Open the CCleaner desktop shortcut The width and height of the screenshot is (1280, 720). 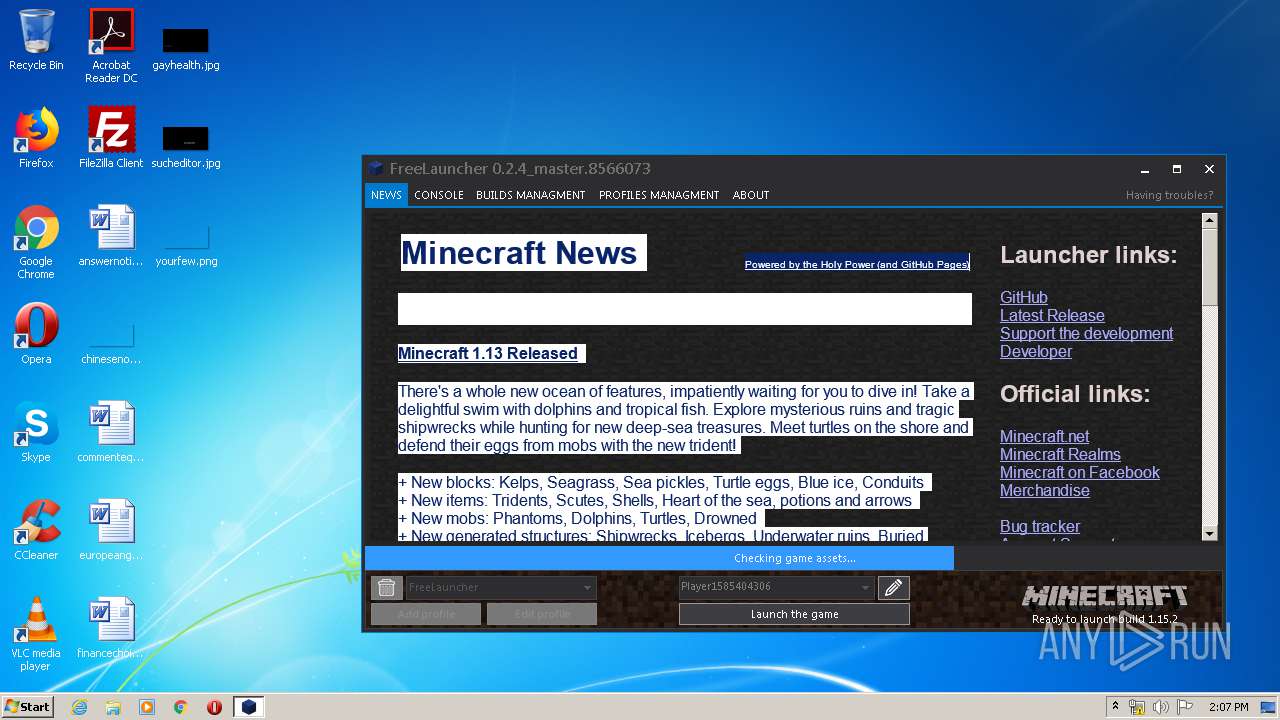36,530
